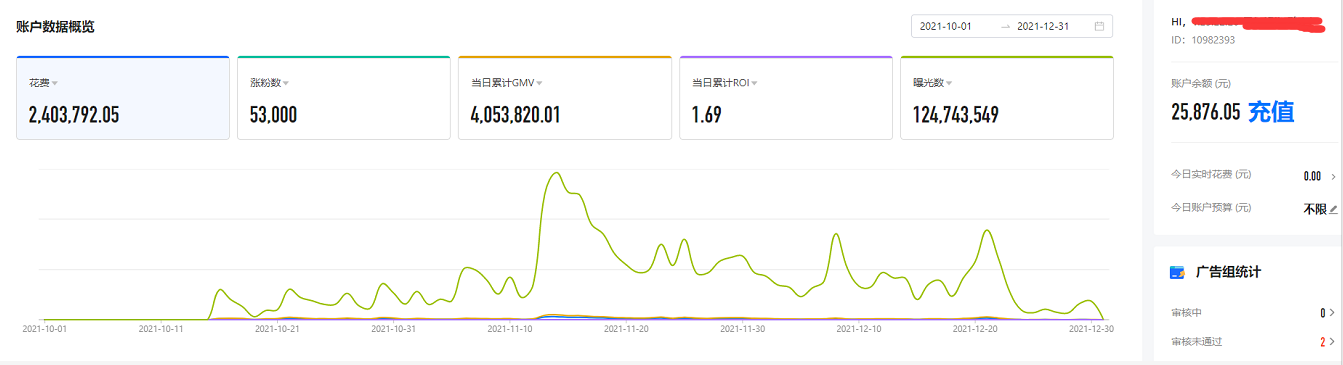Select the 当日累计GMV metric card
Screen dimensions: 1343x365
565,98
